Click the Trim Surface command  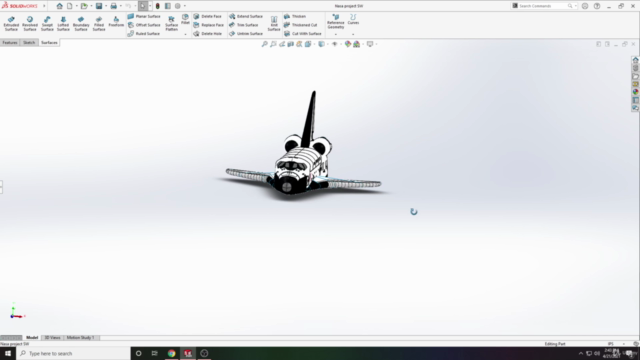point(243,25)
